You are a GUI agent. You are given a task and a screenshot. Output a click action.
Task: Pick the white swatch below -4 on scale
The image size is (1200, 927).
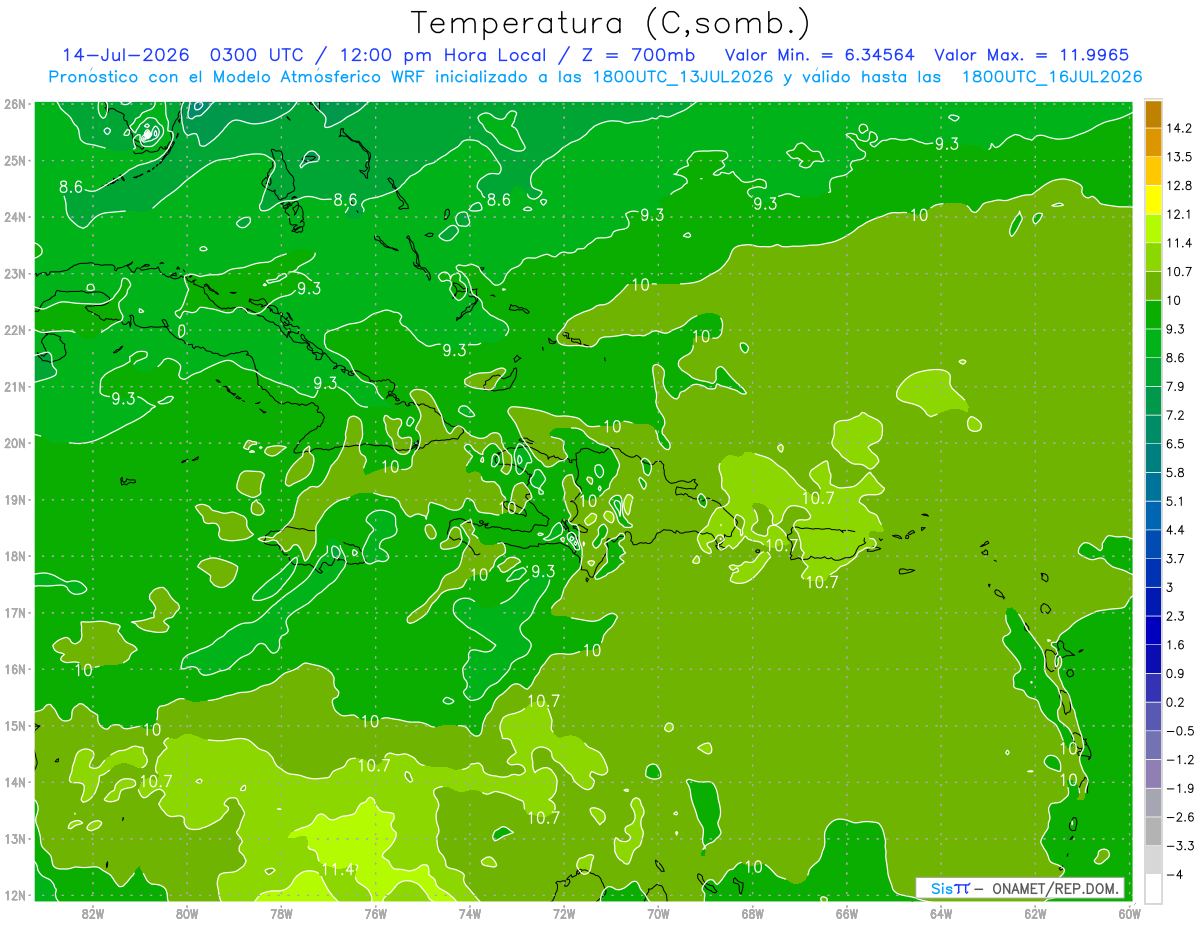1153,889
